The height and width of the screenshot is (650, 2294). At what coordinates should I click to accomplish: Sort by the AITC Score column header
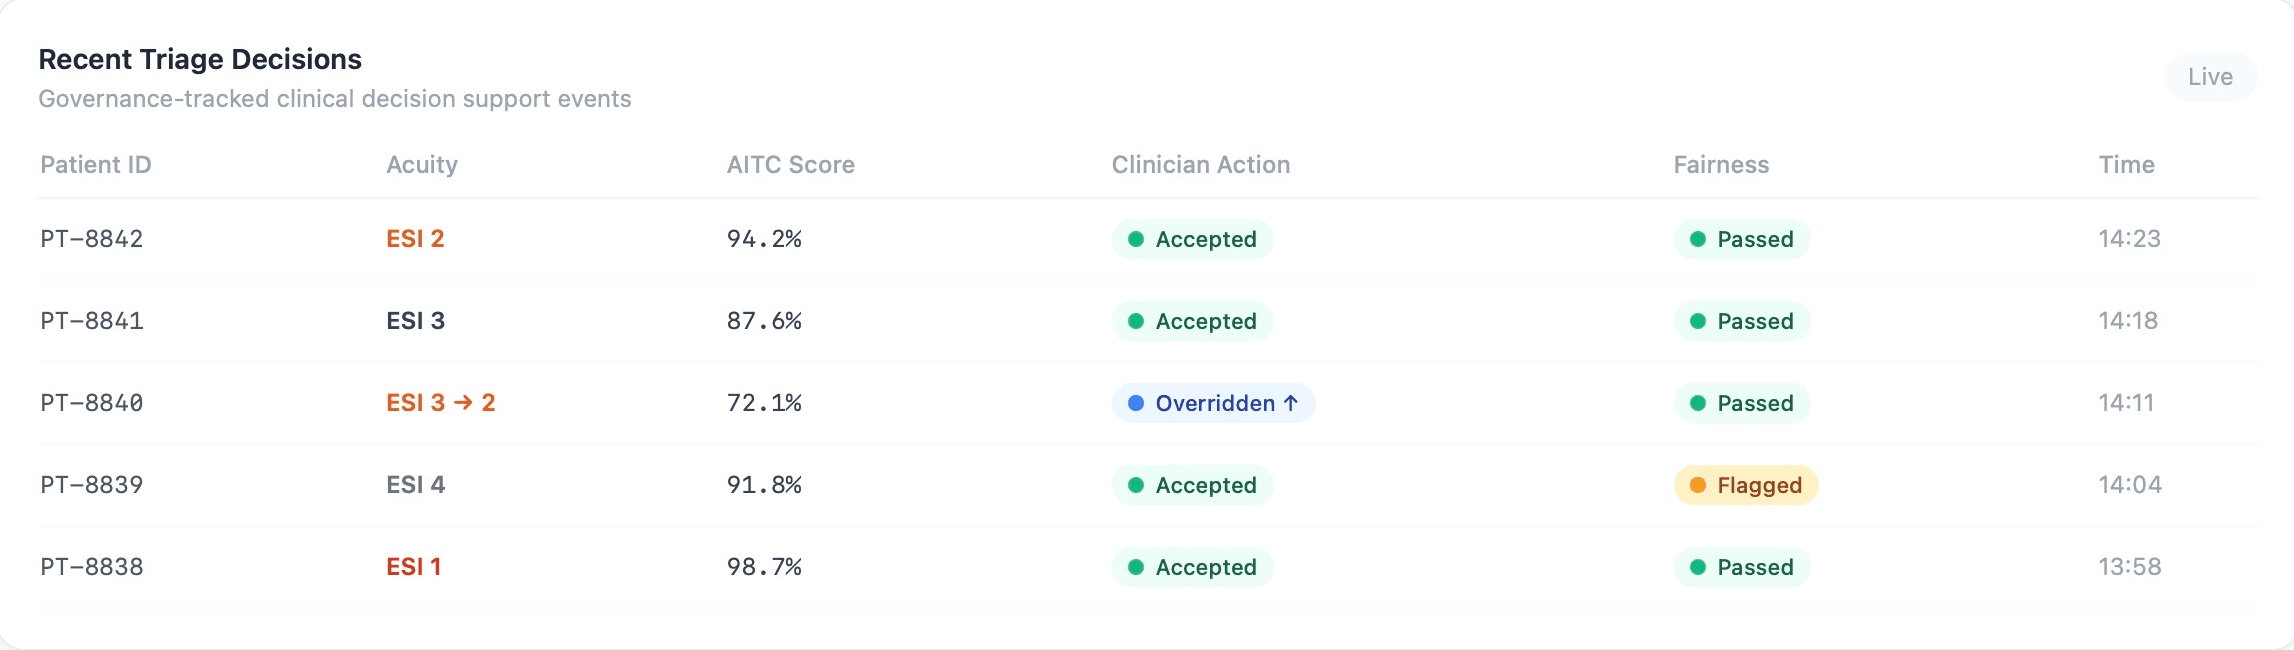coord(791,165)
